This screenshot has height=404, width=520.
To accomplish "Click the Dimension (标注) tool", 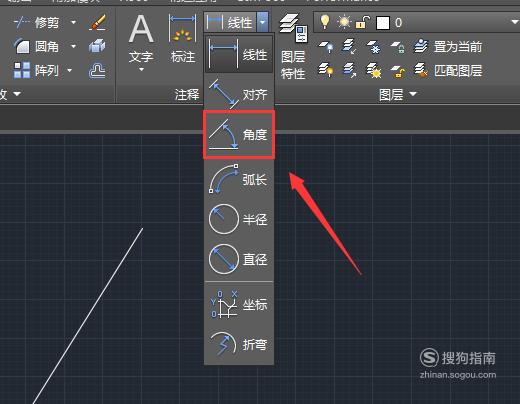I will click(x=182, y=38).
